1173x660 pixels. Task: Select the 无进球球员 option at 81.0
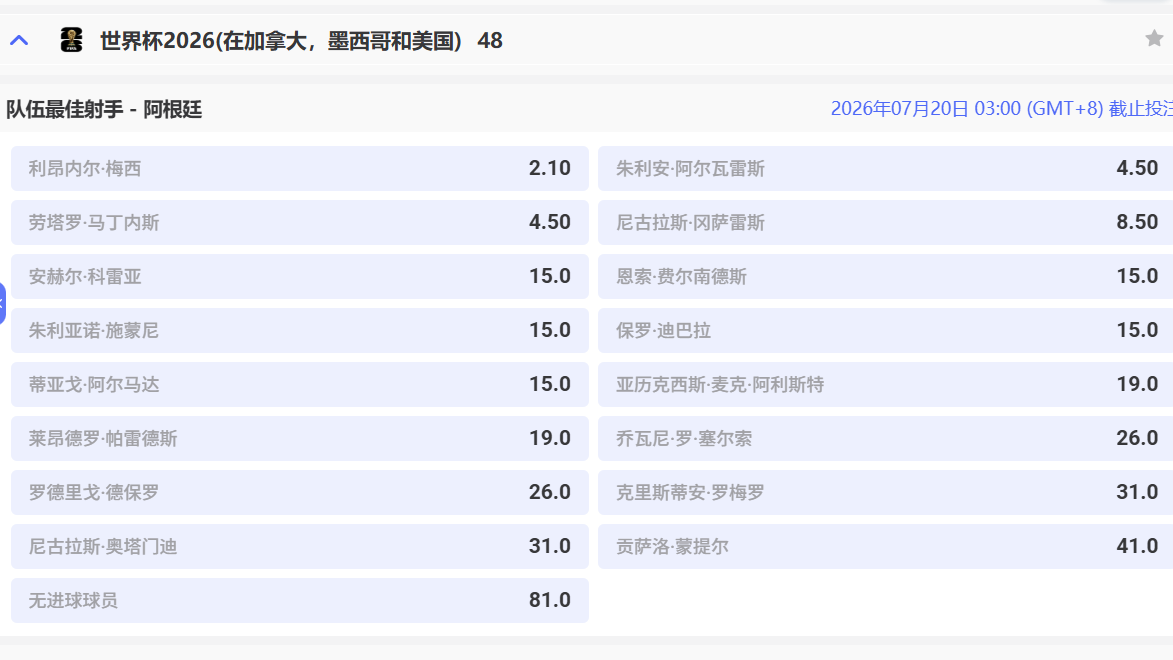click(299, 601)
